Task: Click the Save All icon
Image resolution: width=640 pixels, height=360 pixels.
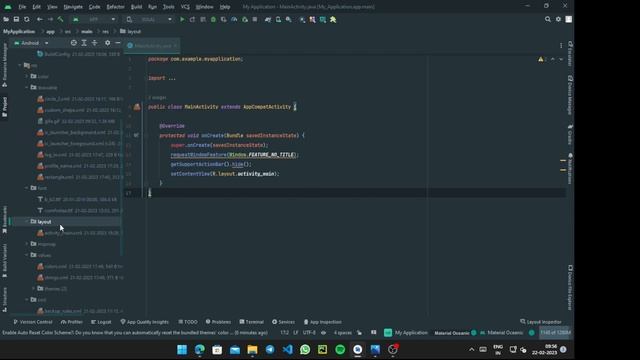Action: (16, 19)
